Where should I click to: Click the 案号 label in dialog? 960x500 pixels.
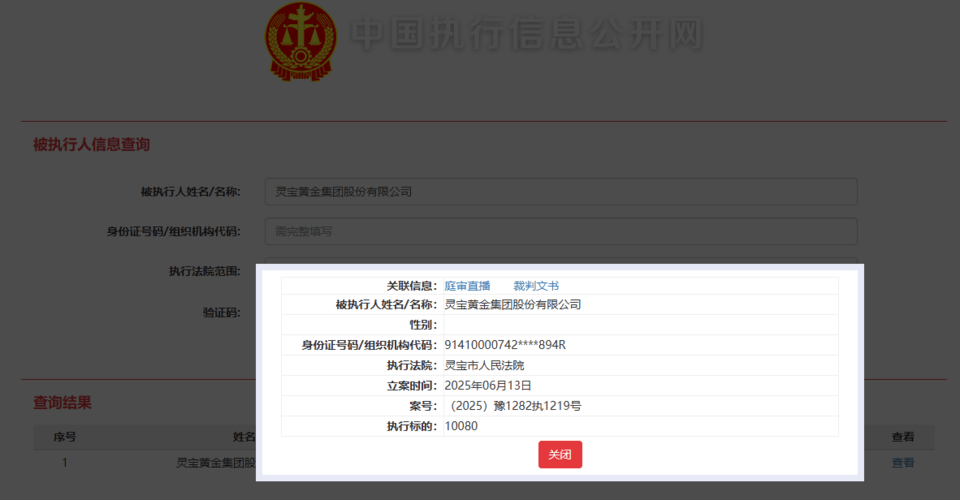tap(423, 406)
